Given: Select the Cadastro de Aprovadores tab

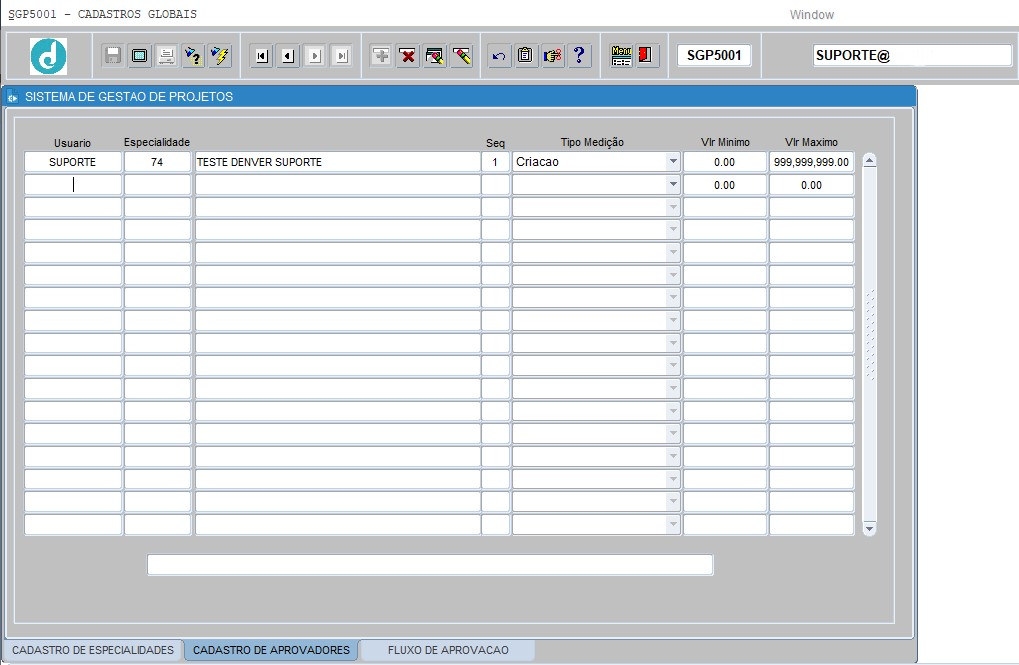Looking at the screenshot, I should [x=271, y=650].
